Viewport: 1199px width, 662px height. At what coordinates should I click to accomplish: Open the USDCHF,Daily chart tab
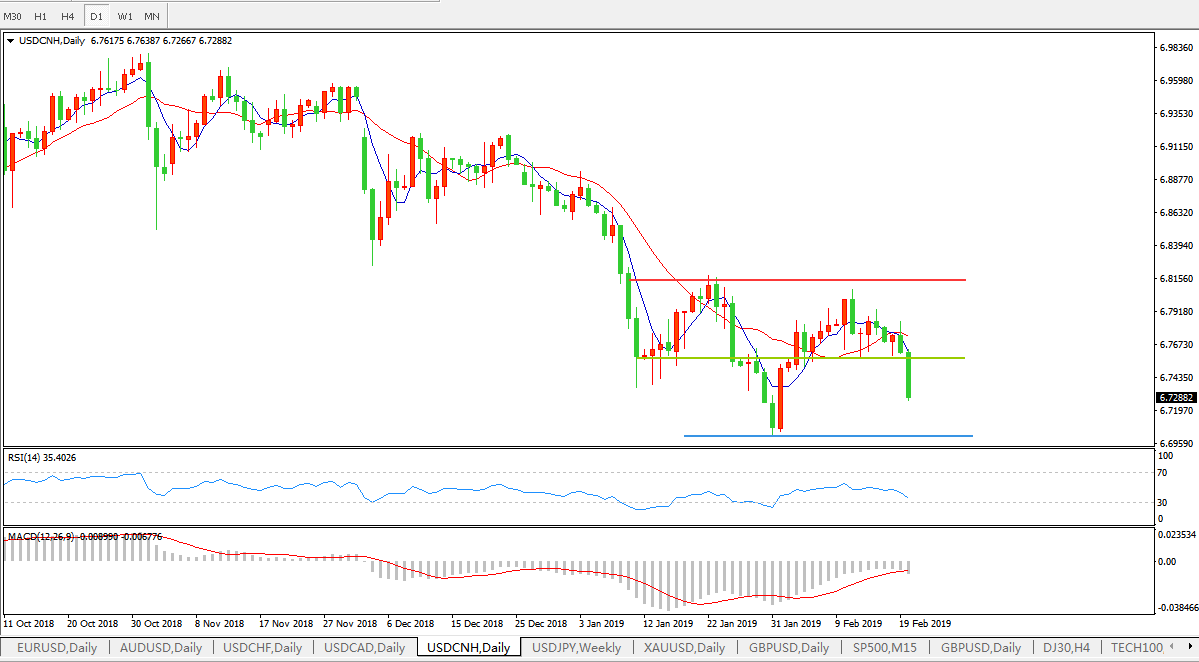pos(263,648)
